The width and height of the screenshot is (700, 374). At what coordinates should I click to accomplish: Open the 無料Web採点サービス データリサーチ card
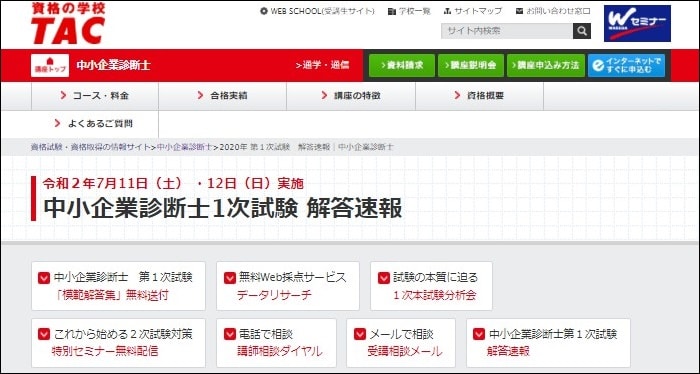(288, 286)
